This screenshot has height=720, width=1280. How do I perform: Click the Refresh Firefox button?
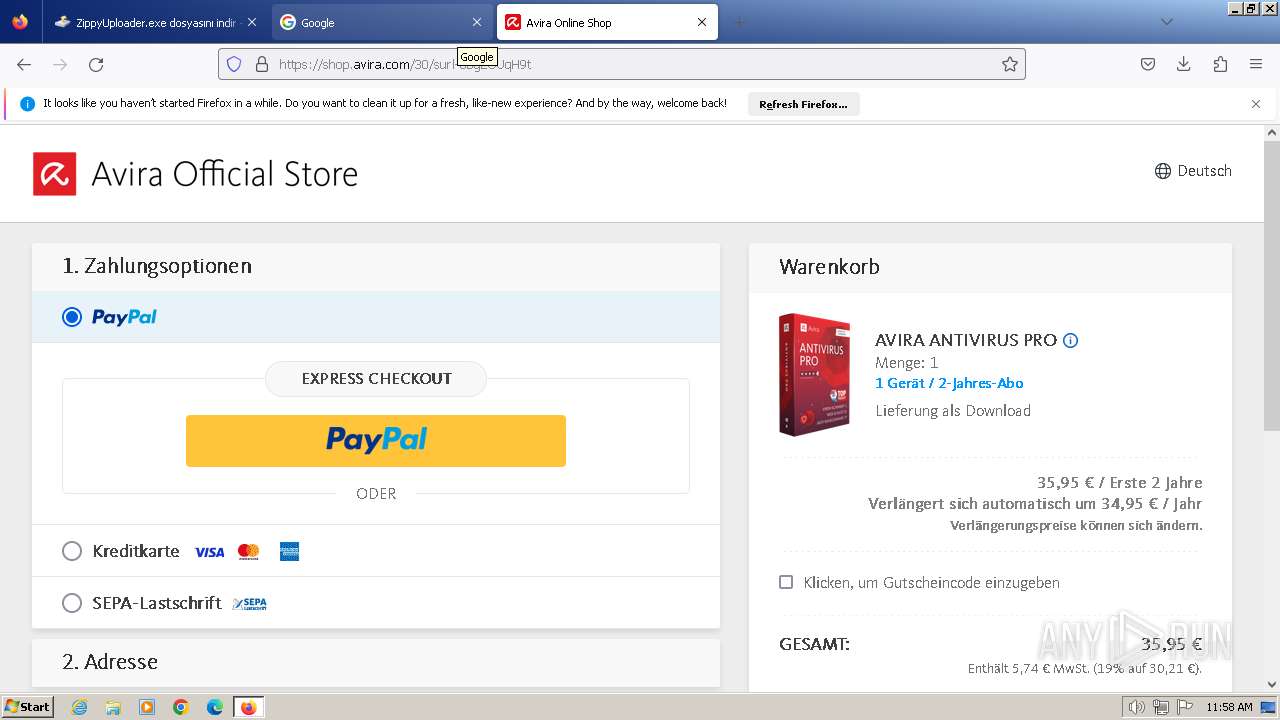tap(803, 104)
